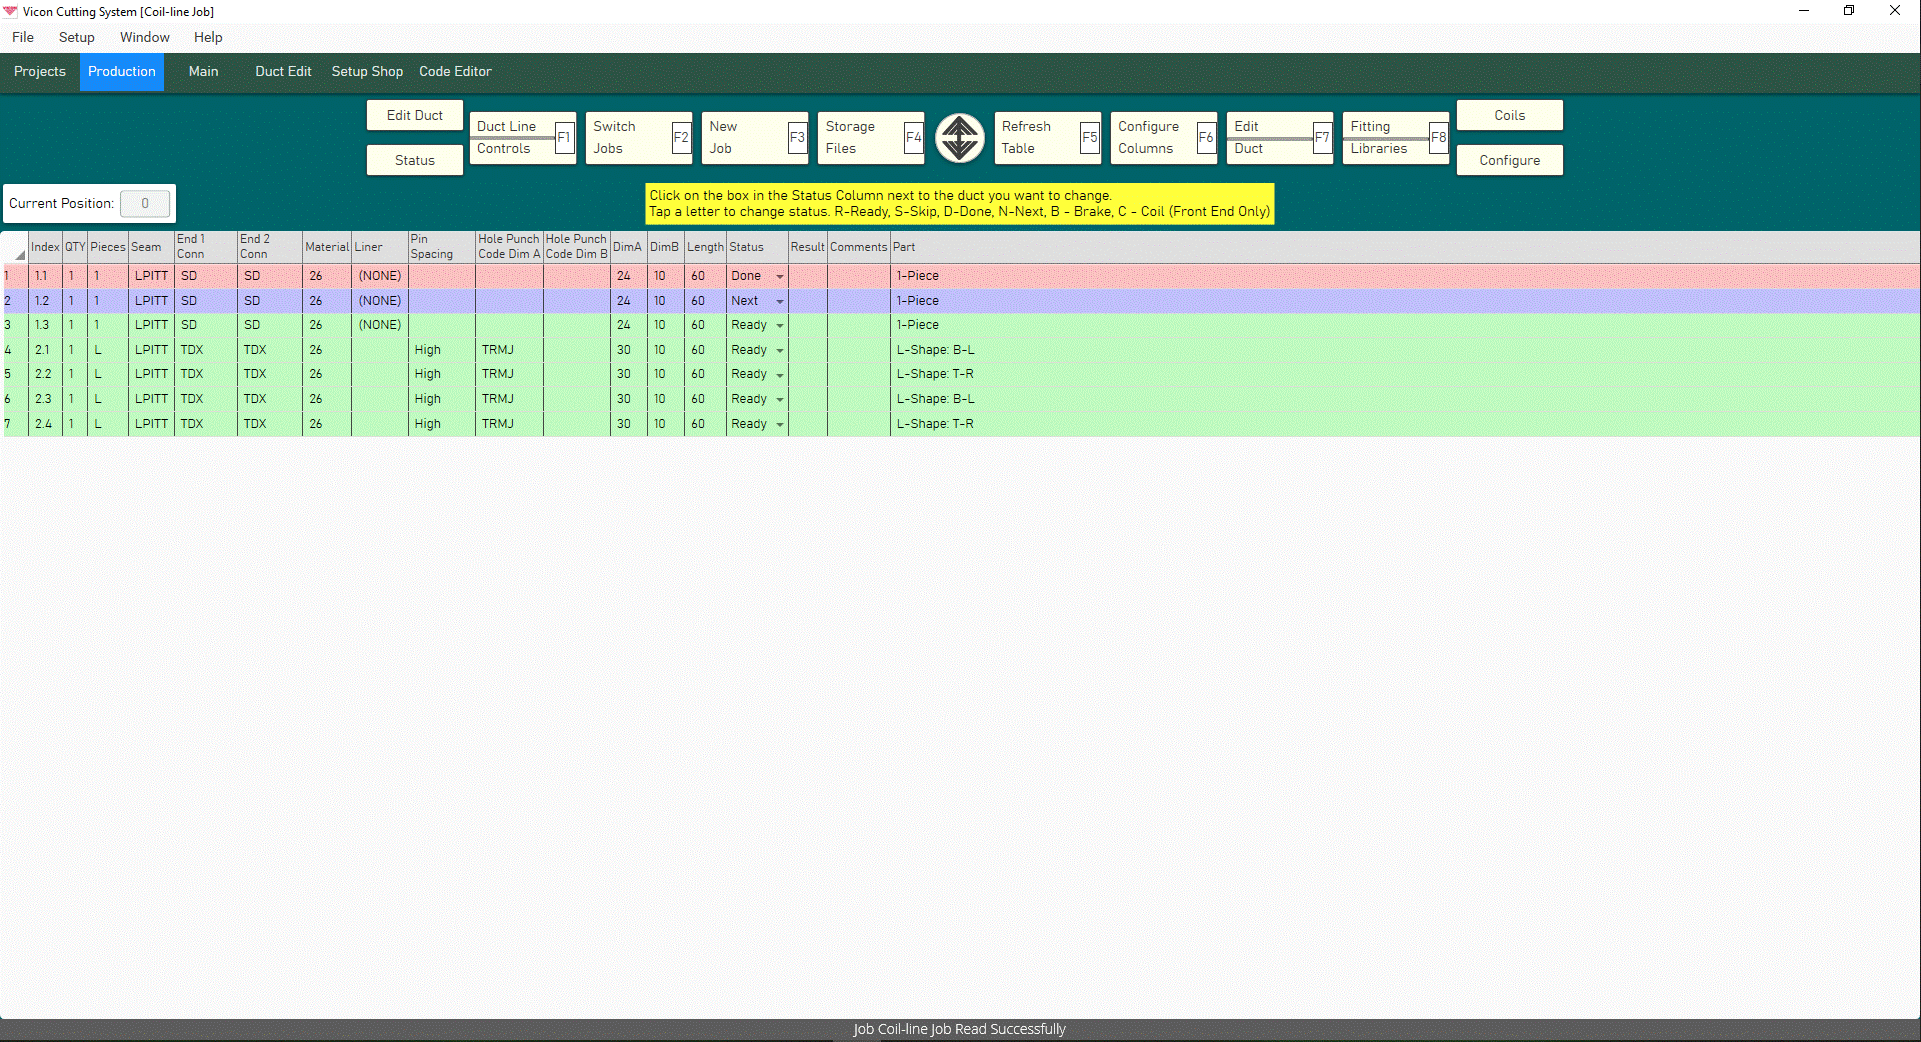Click the Vicon app icon in the title bar

pyautogui.click(x=11, y=11)
